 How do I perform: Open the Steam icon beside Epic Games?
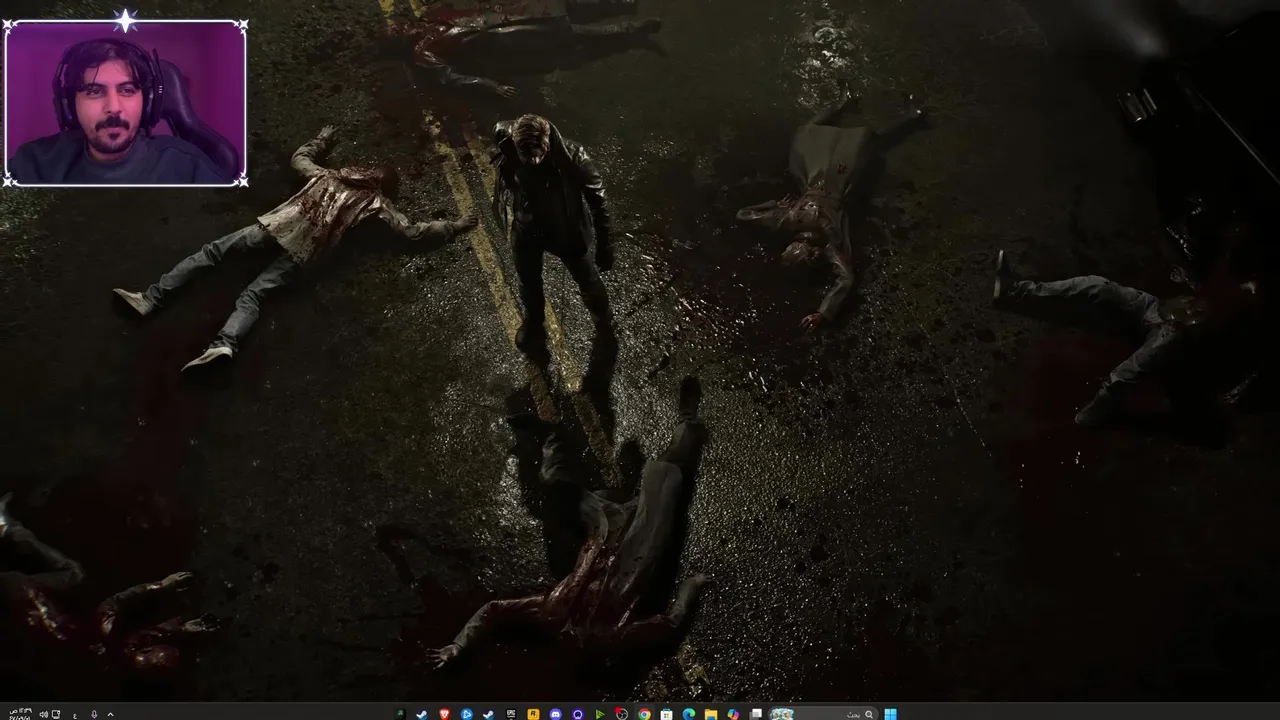(488, 714)
